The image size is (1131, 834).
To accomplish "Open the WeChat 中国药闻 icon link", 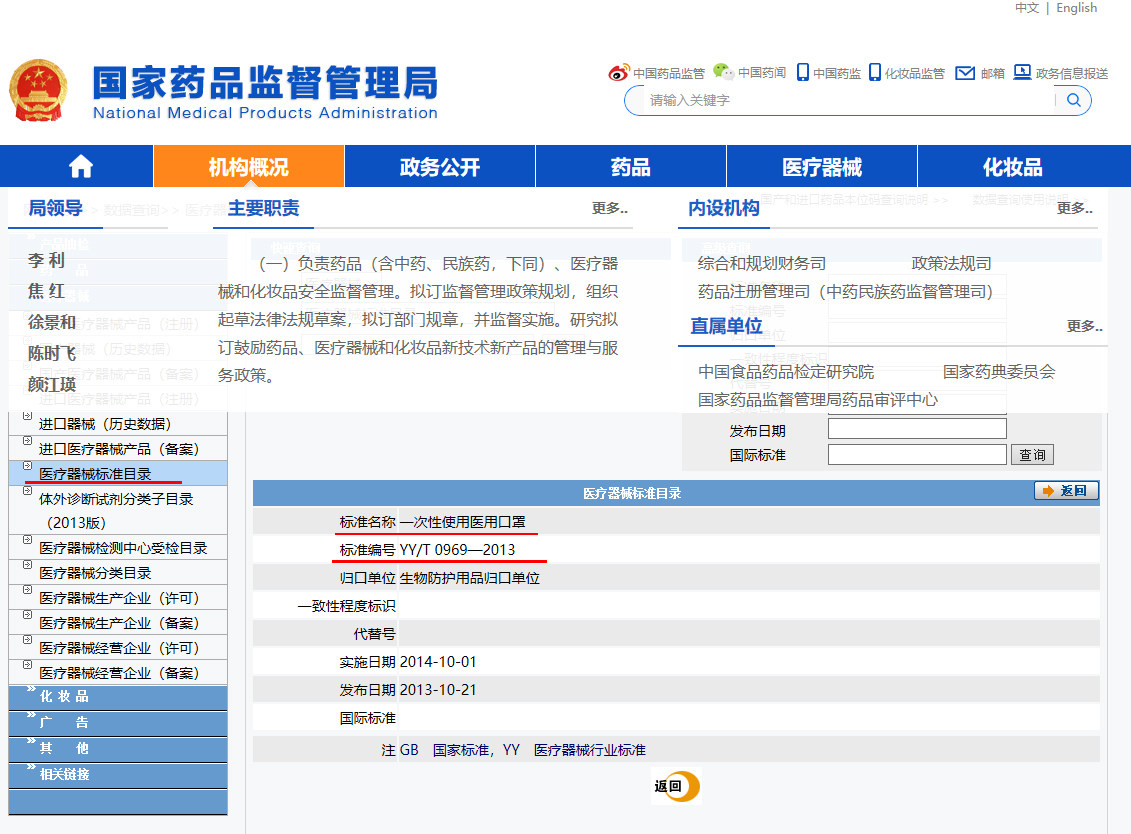I will click(x=723, y=71).
